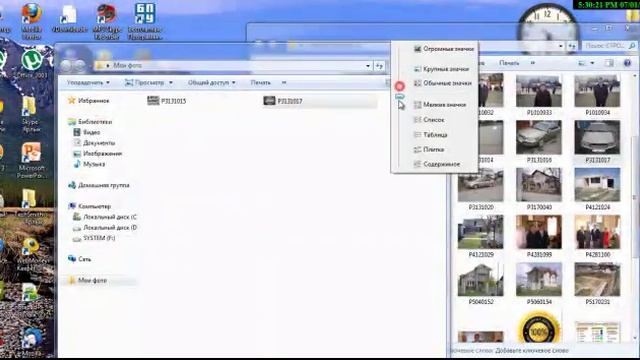Toggle preview pane in back window
The image size is (640, 360).
click(609, 63)
